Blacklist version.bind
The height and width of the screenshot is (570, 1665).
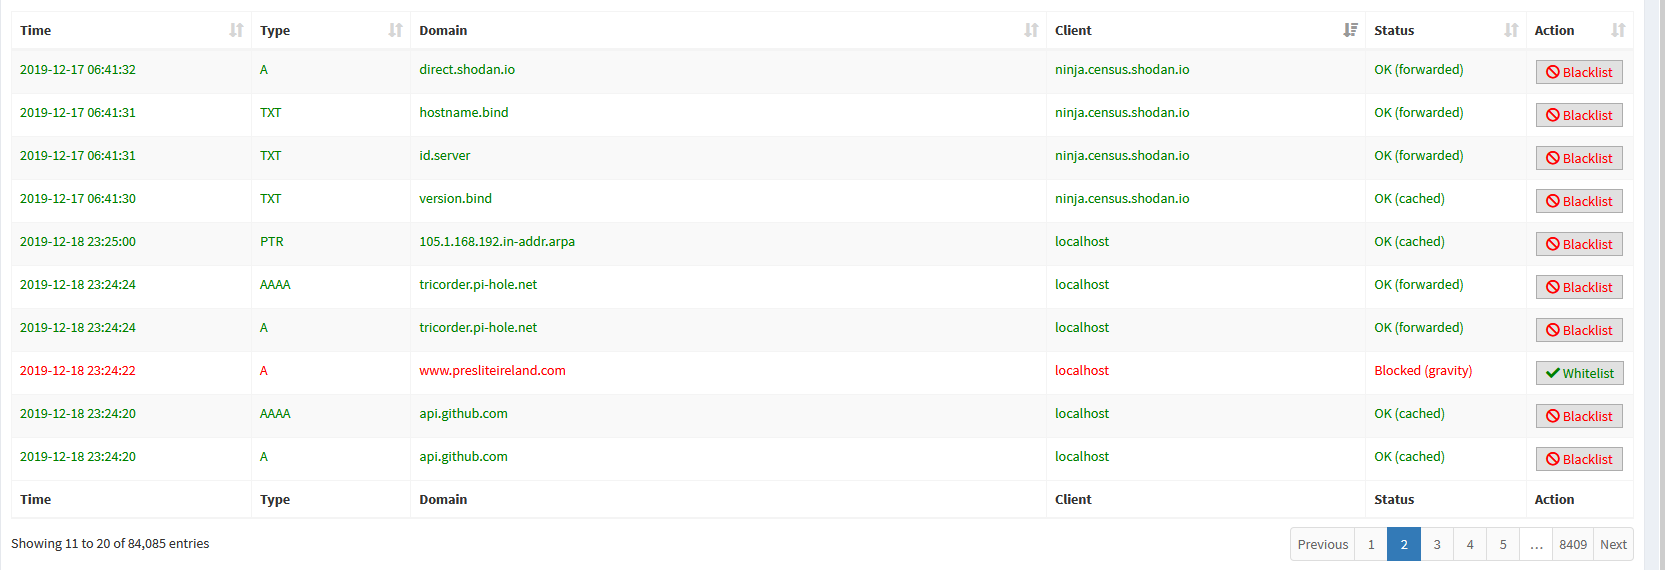(x=1579, y=201)
